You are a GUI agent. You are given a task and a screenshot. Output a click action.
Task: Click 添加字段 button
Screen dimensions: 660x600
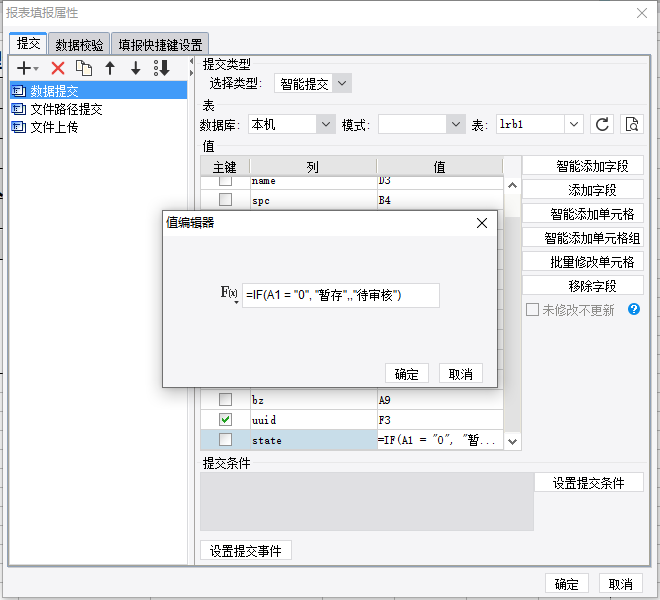tap(583, 189)
